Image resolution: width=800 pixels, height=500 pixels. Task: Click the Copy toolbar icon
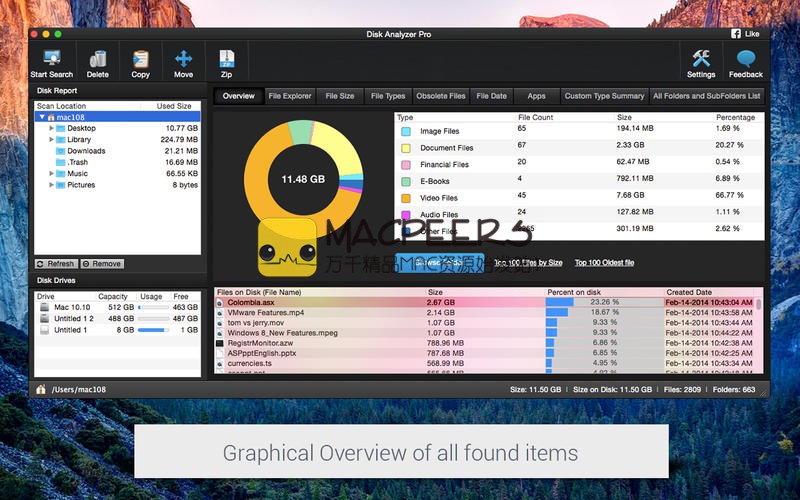point(140,59)
